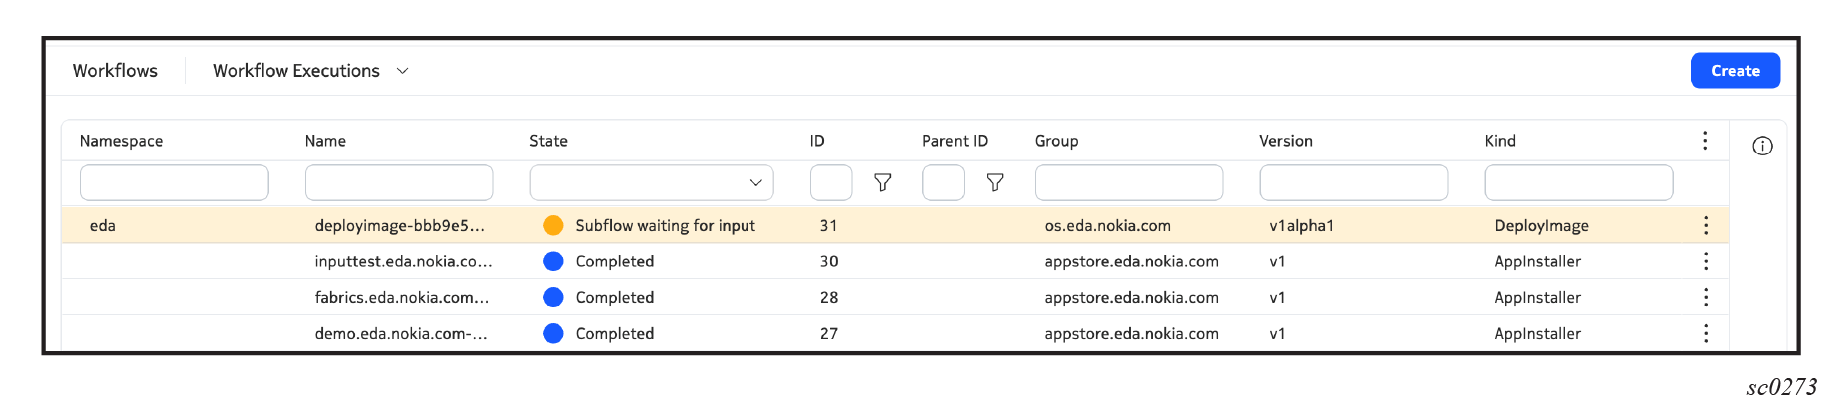
Task: Select the Kind filter text box
Action: [x=1579, y=182]
